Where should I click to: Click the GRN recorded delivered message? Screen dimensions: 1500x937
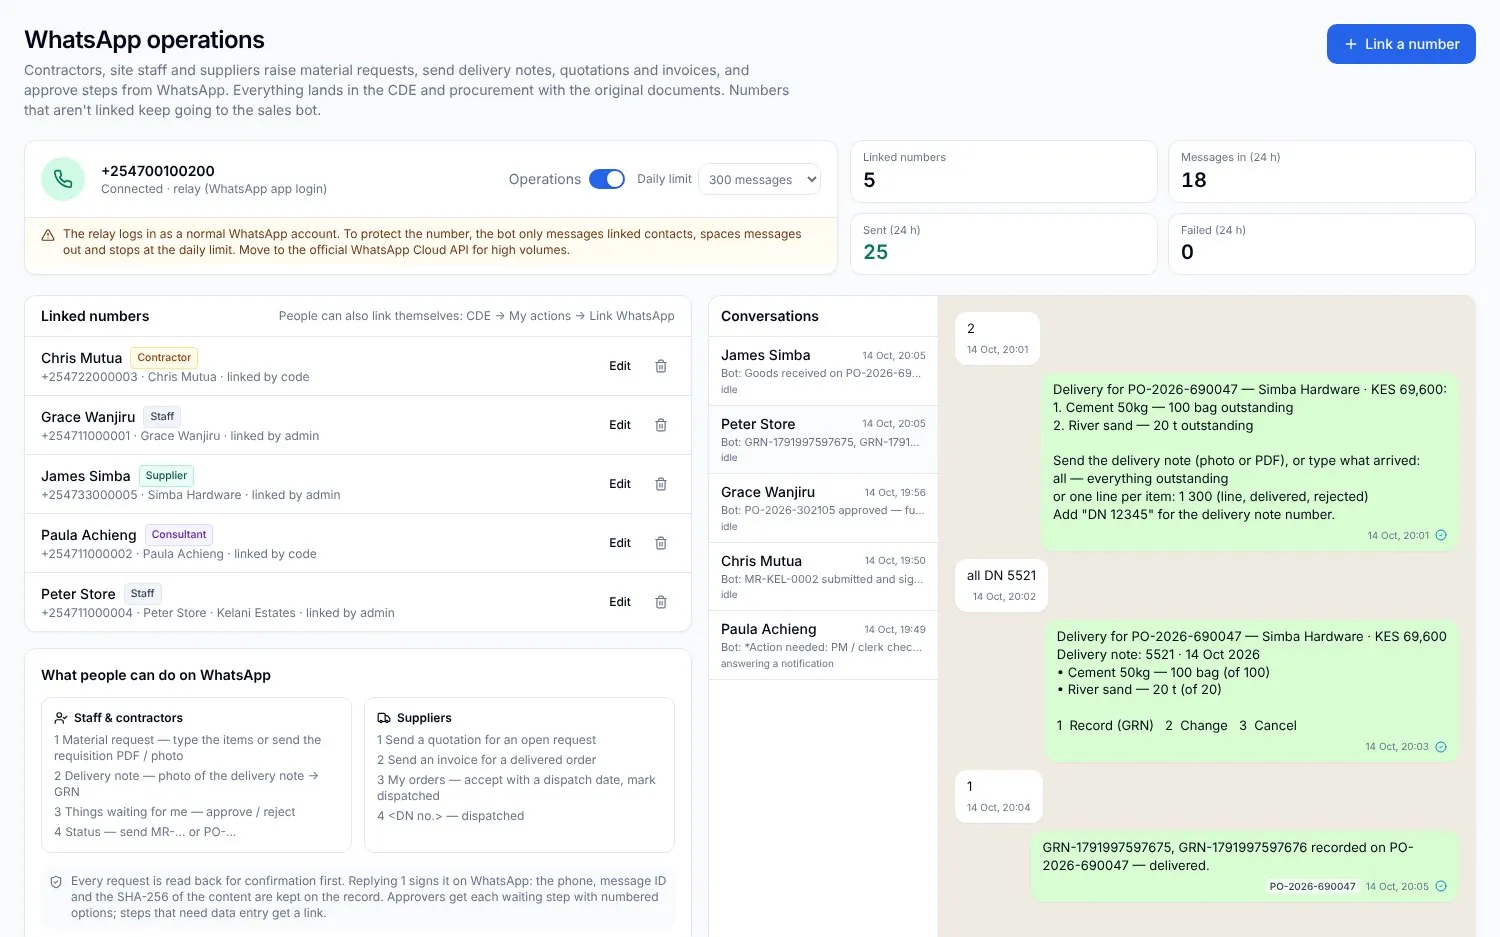[1245, 866]
